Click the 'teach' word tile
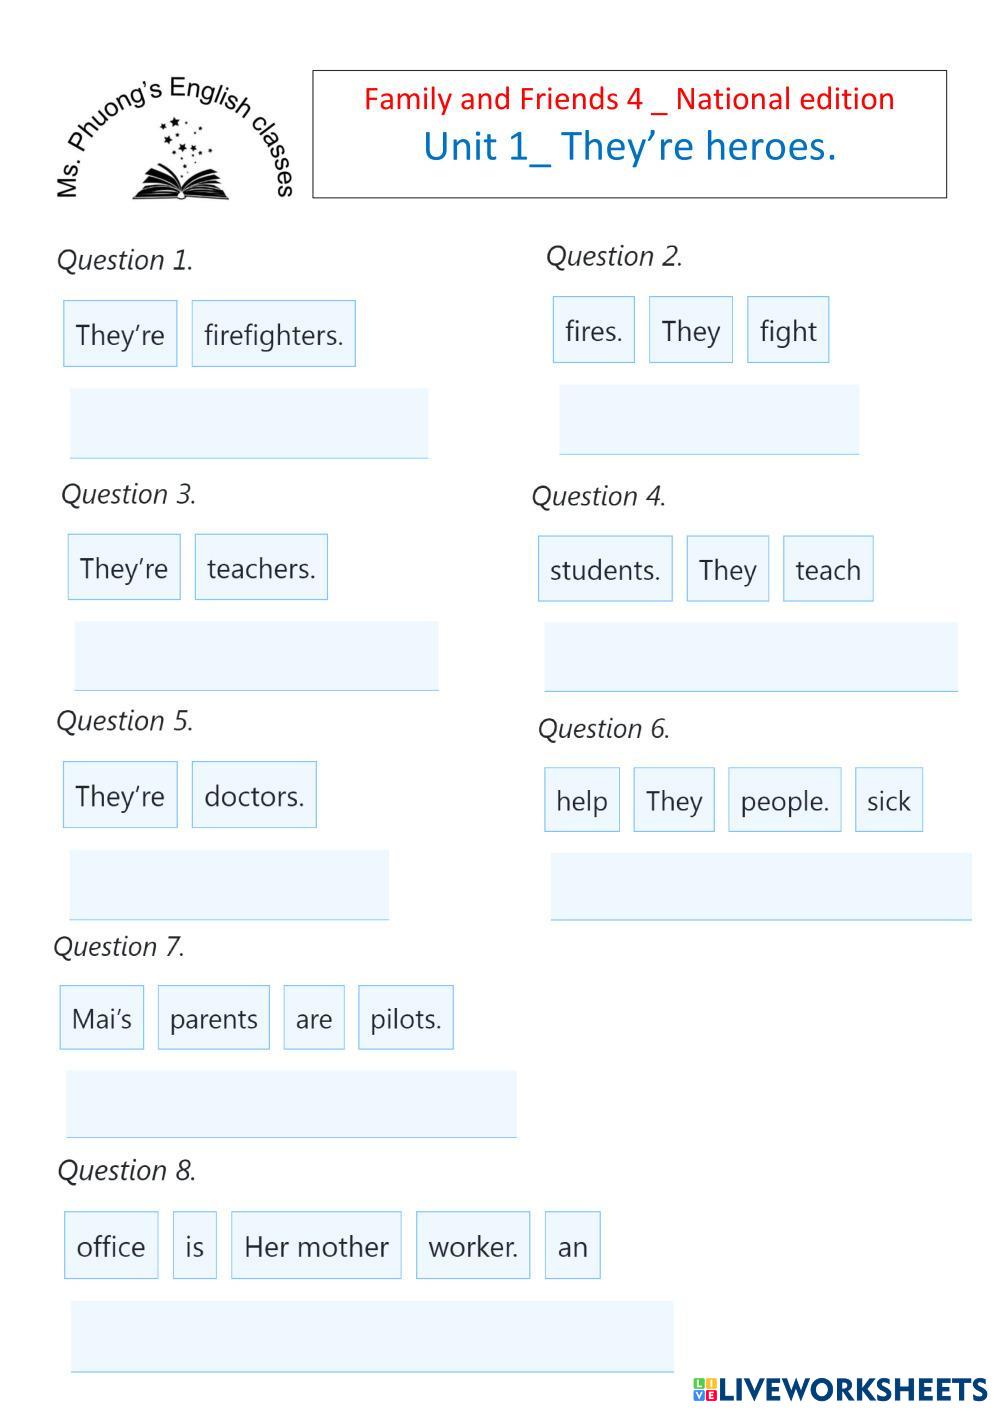 coord(827,569)
